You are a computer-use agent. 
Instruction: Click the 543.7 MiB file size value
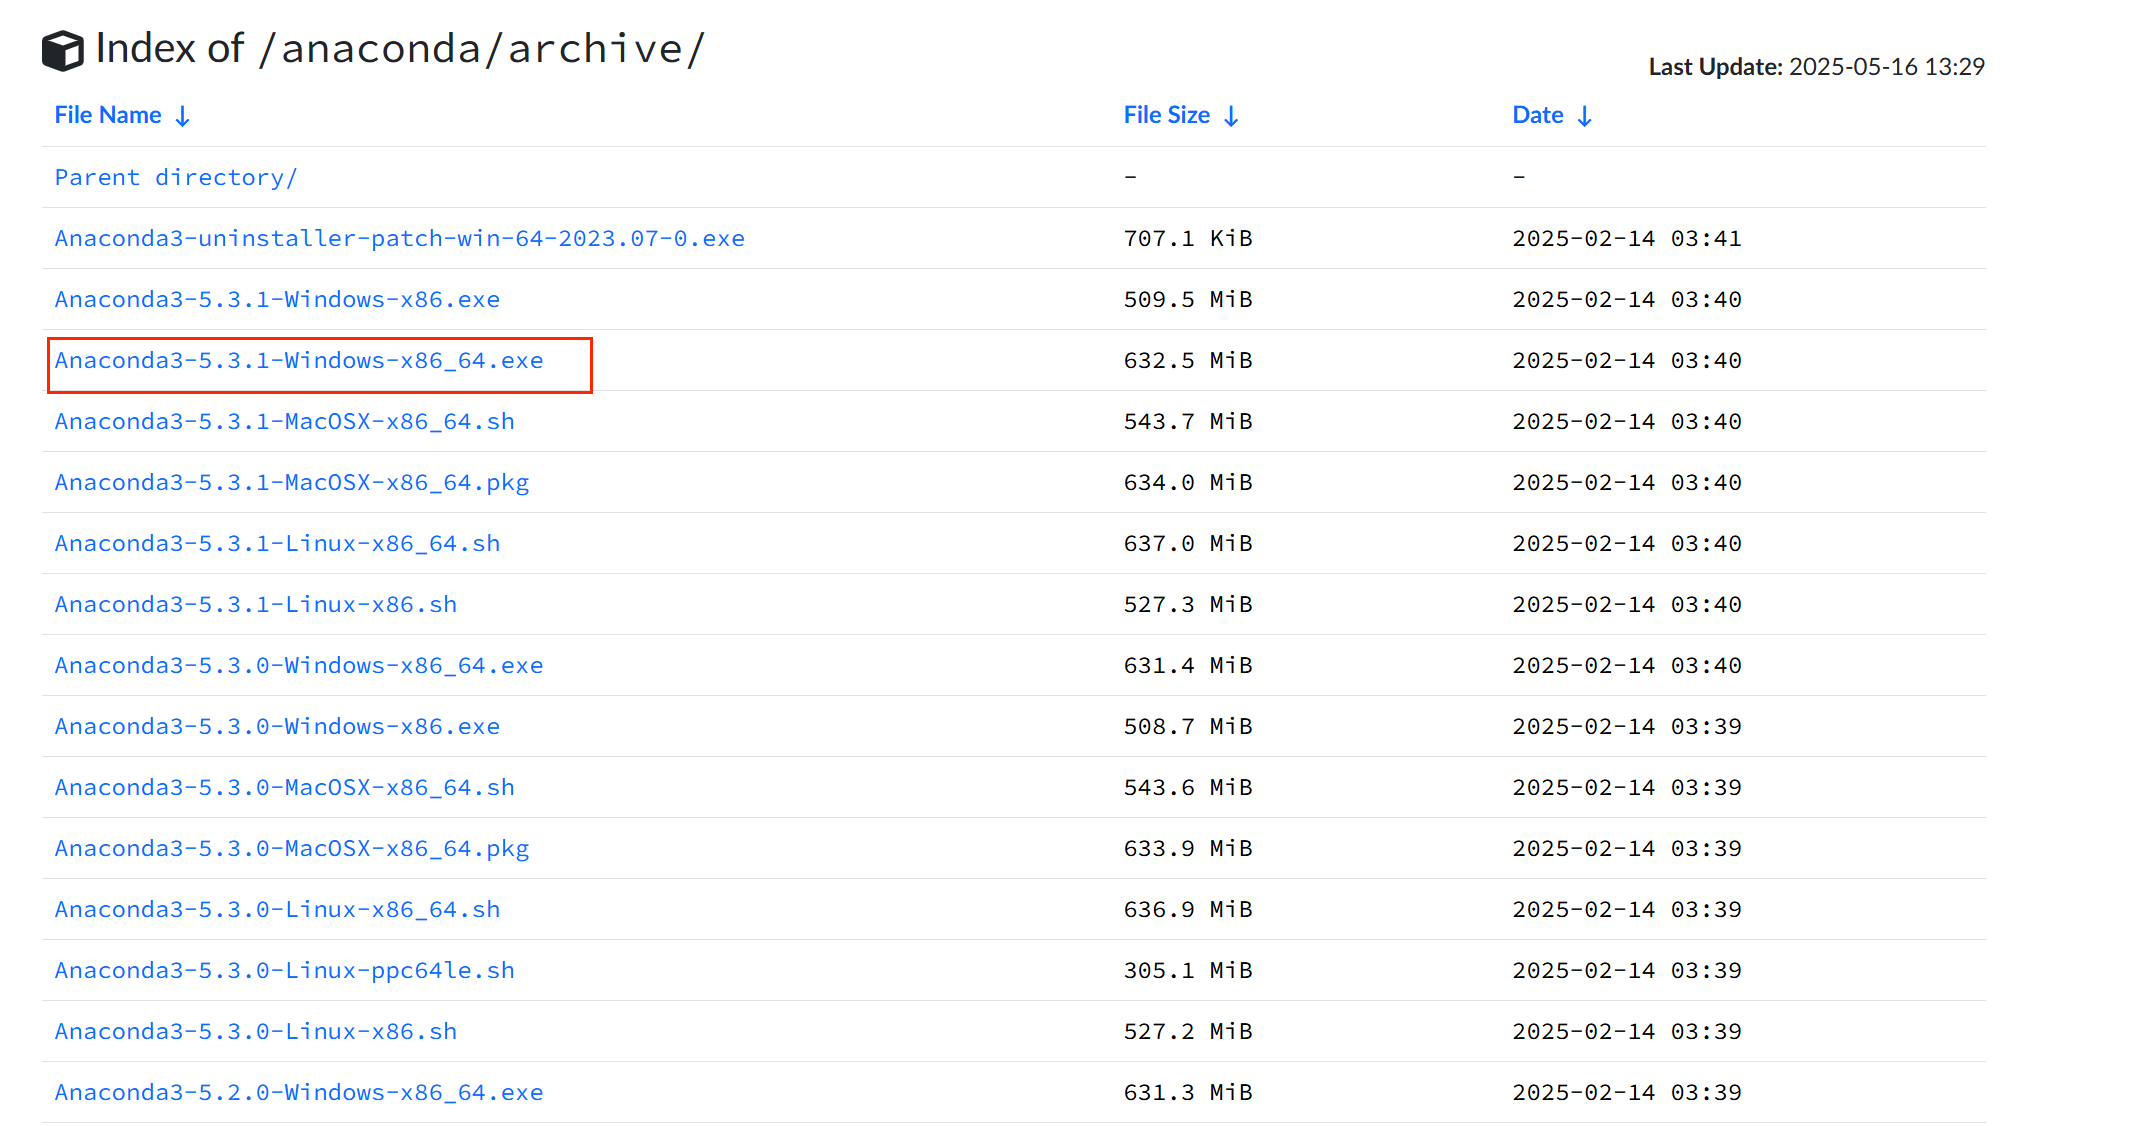click(x=1188, y=421)
